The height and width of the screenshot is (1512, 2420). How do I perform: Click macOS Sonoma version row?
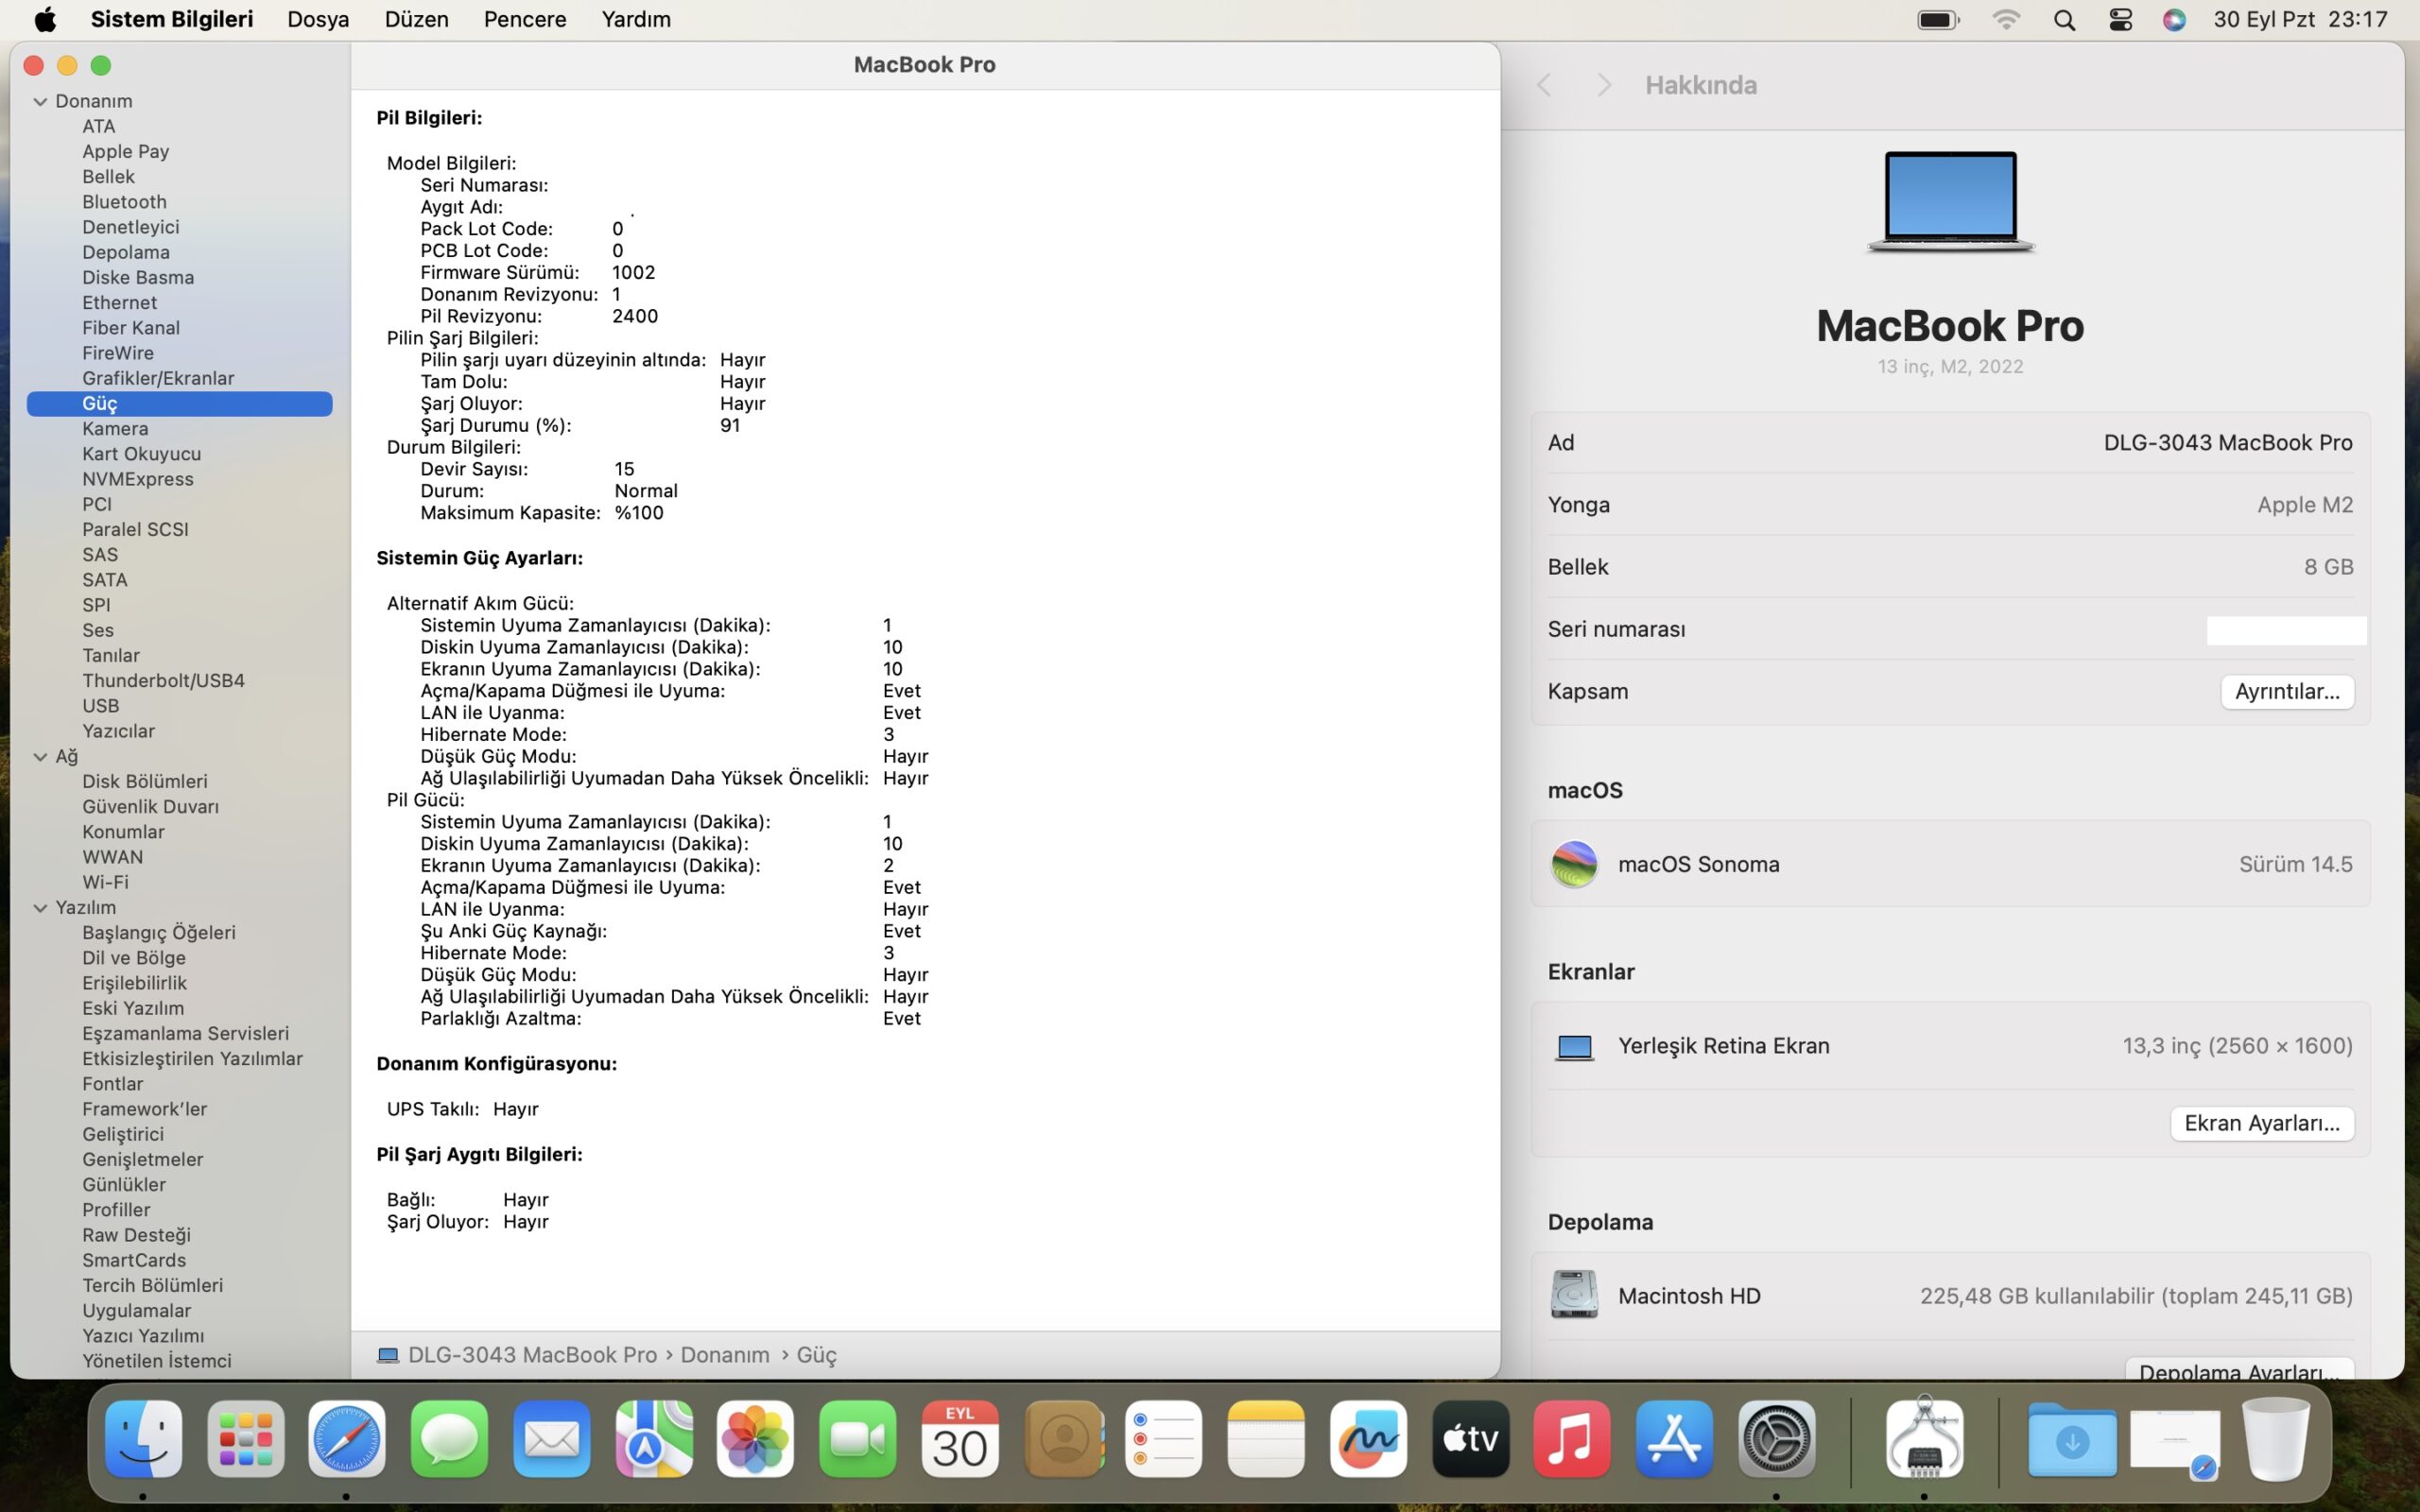1950,864
